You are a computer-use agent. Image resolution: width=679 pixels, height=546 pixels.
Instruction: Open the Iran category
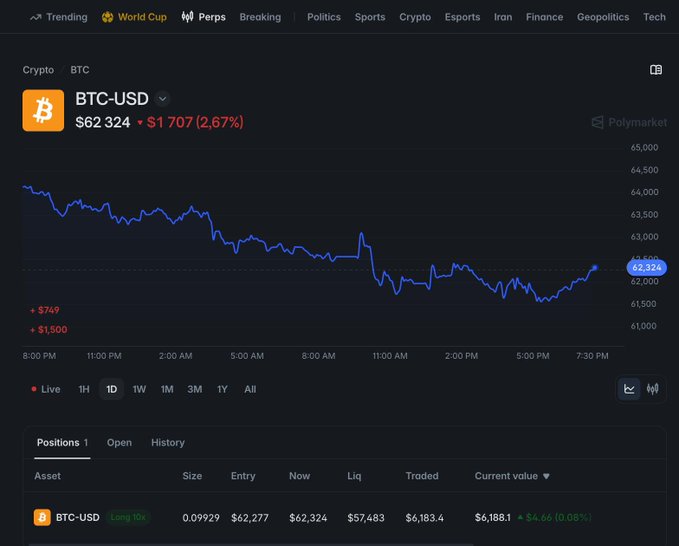(x=503, y=17)
